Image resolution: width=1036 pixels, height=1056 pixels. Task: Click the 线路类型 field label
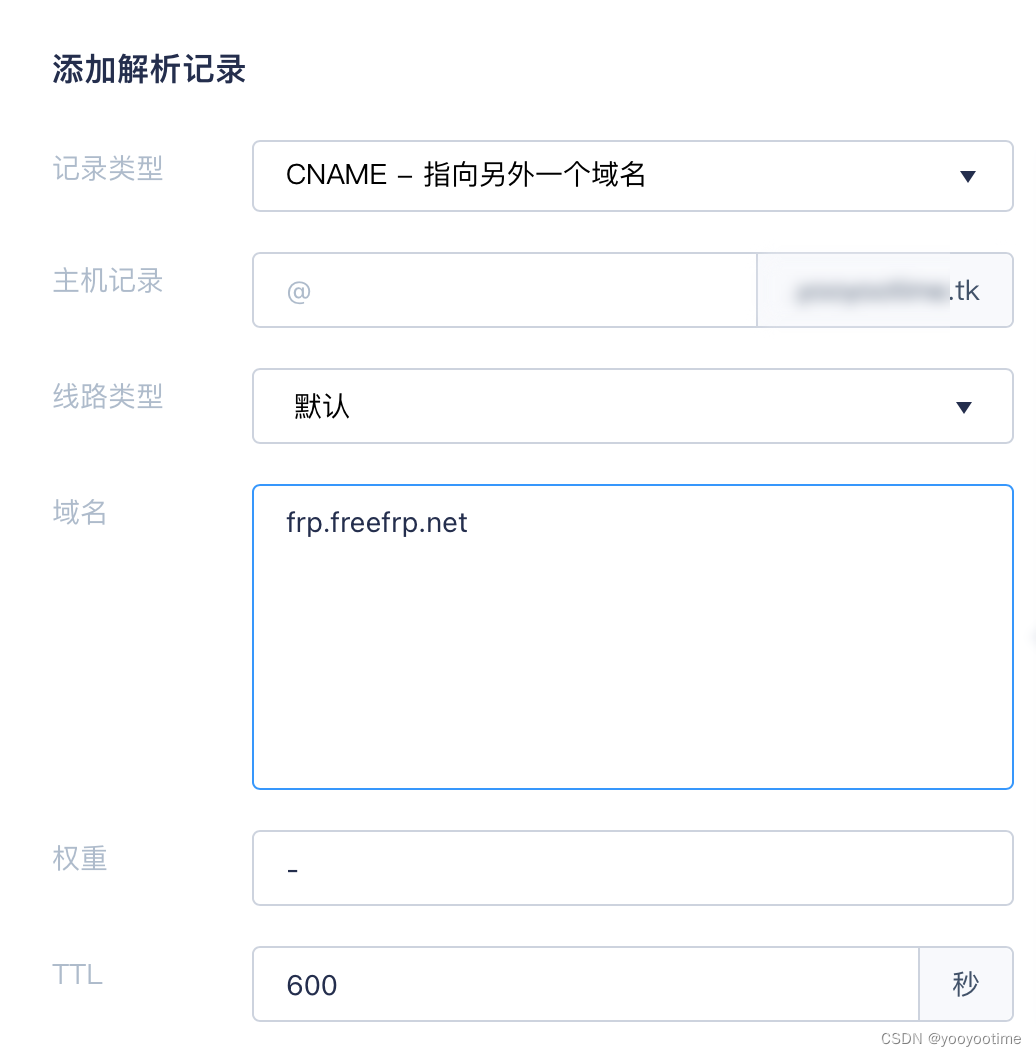pyautogui.click(x=108, y=398)
